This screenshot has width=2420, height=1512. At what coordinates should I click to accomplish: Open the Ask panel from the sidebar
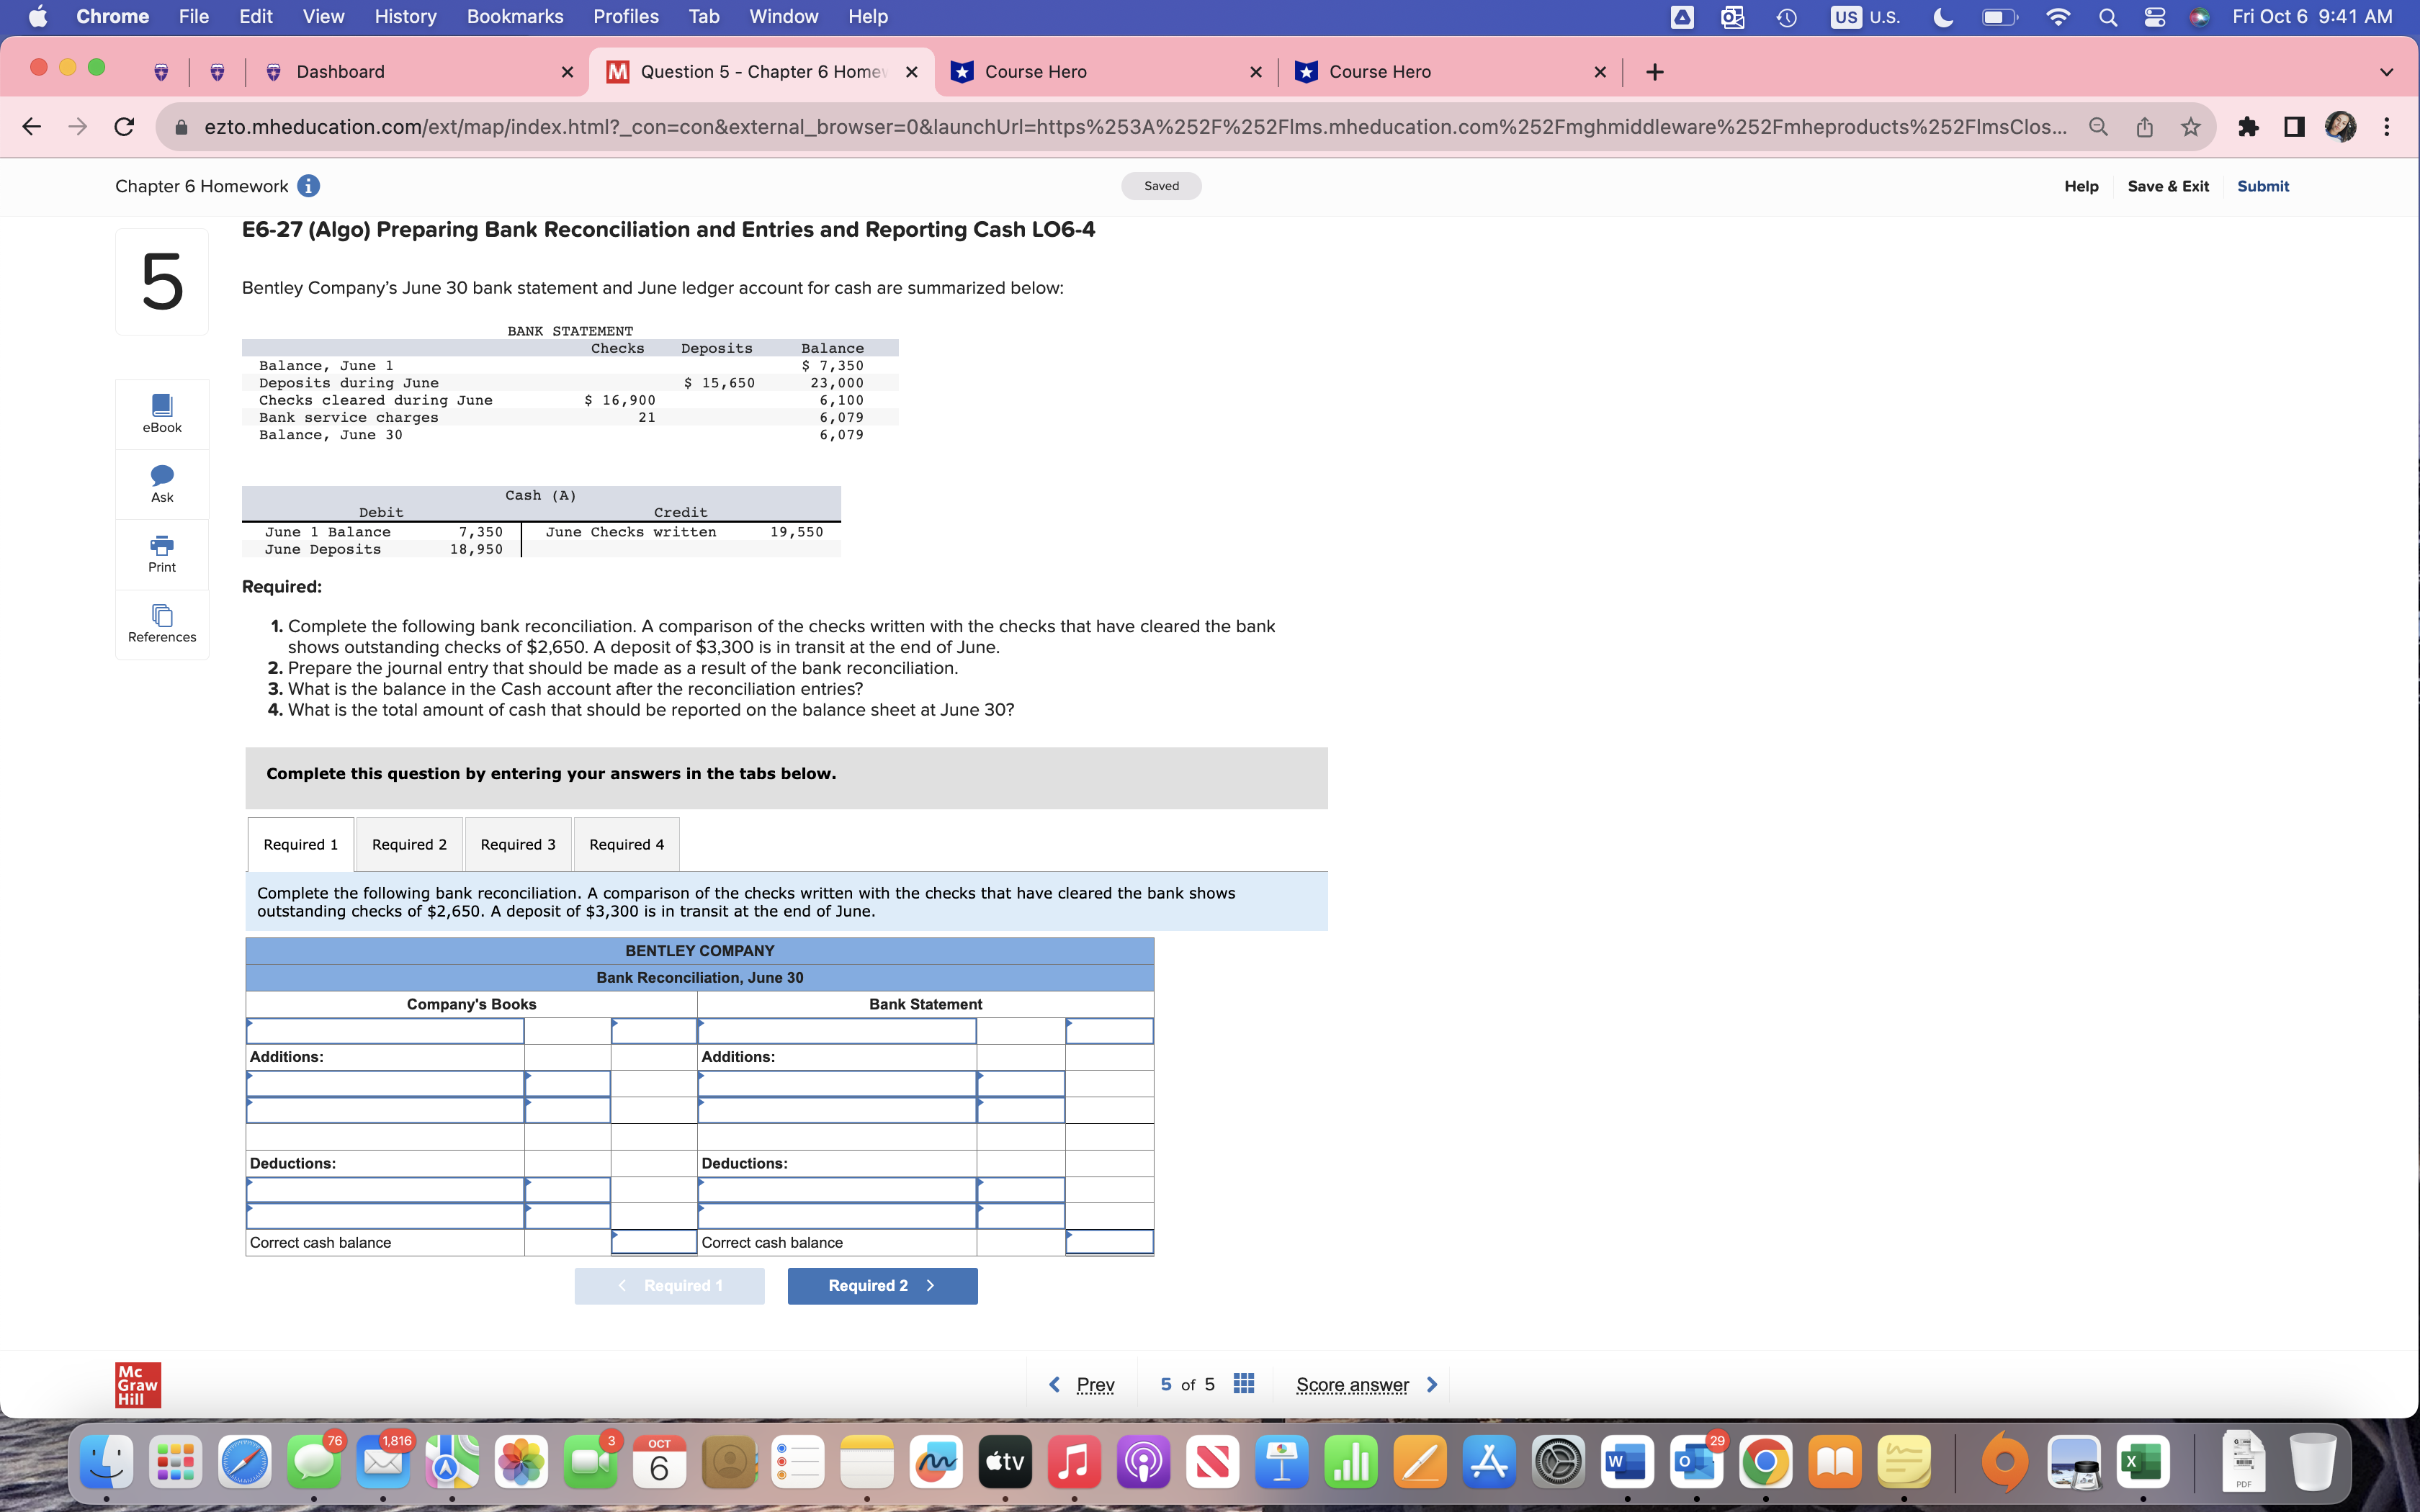161,483
